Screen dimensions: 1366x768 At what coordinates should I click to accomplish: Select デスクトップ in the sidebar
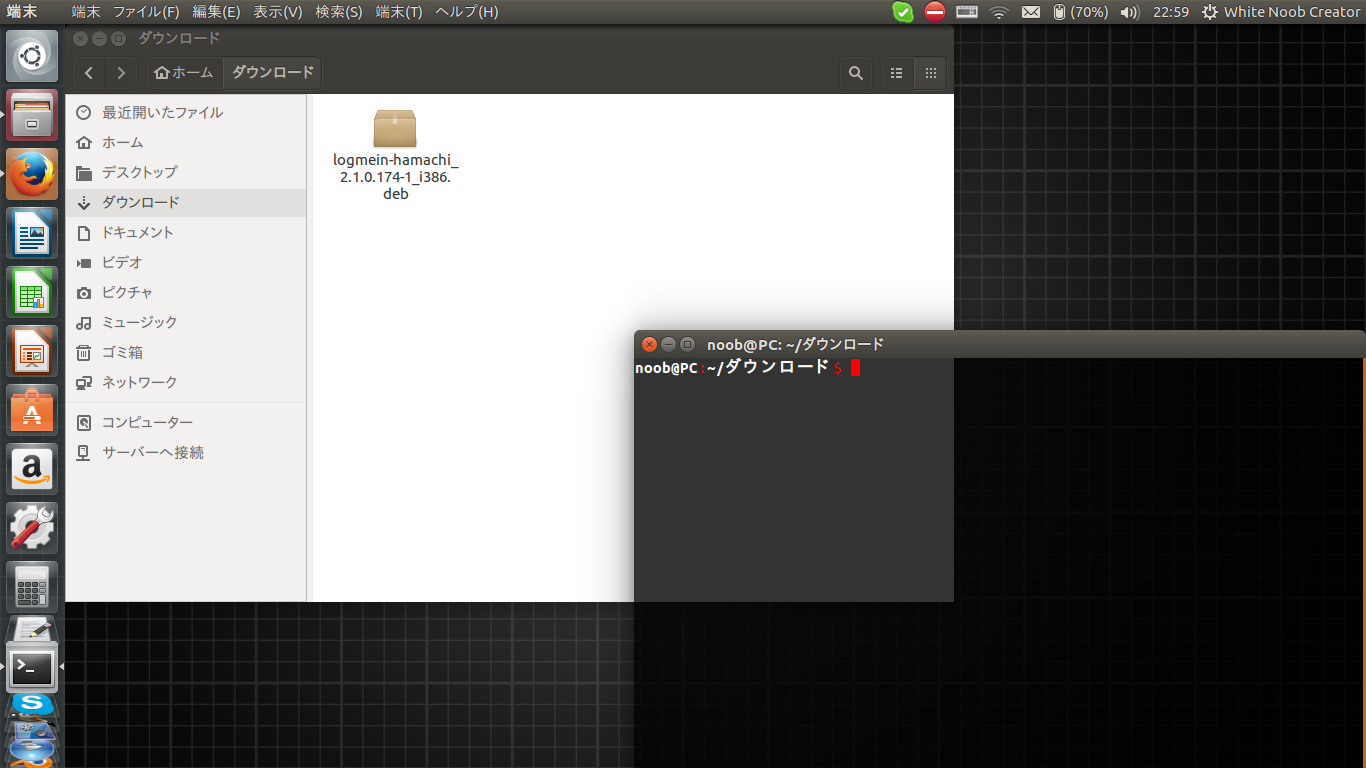(186, 172)
